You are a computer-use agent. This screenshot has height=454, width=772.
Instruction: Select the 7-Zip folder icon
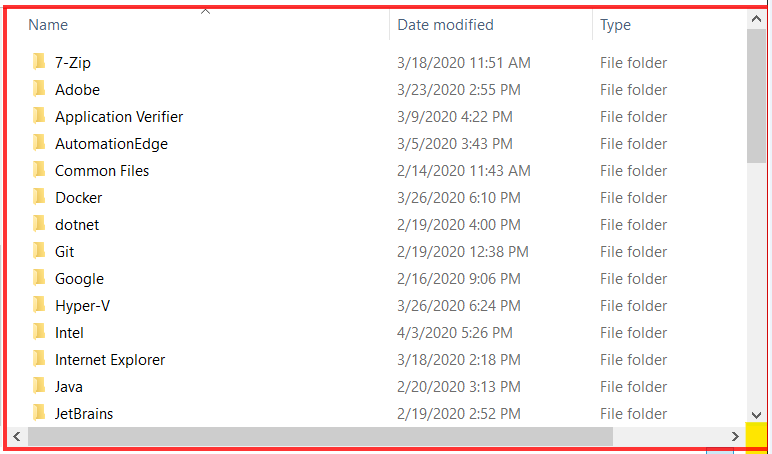tap(39, 62)
